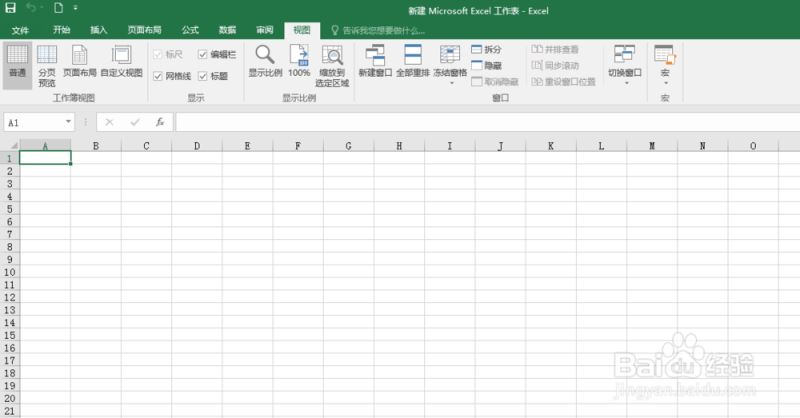
Task: Uncheck the 编辑栏 formula bar checkbox
Action: 203,54
